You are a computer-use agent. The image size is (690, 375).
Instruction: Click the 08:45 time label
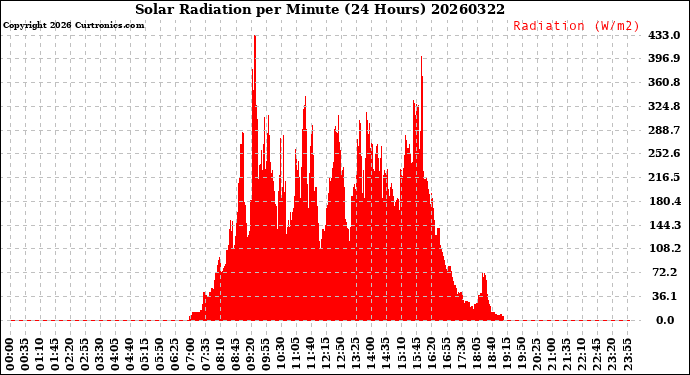(235, 355)
